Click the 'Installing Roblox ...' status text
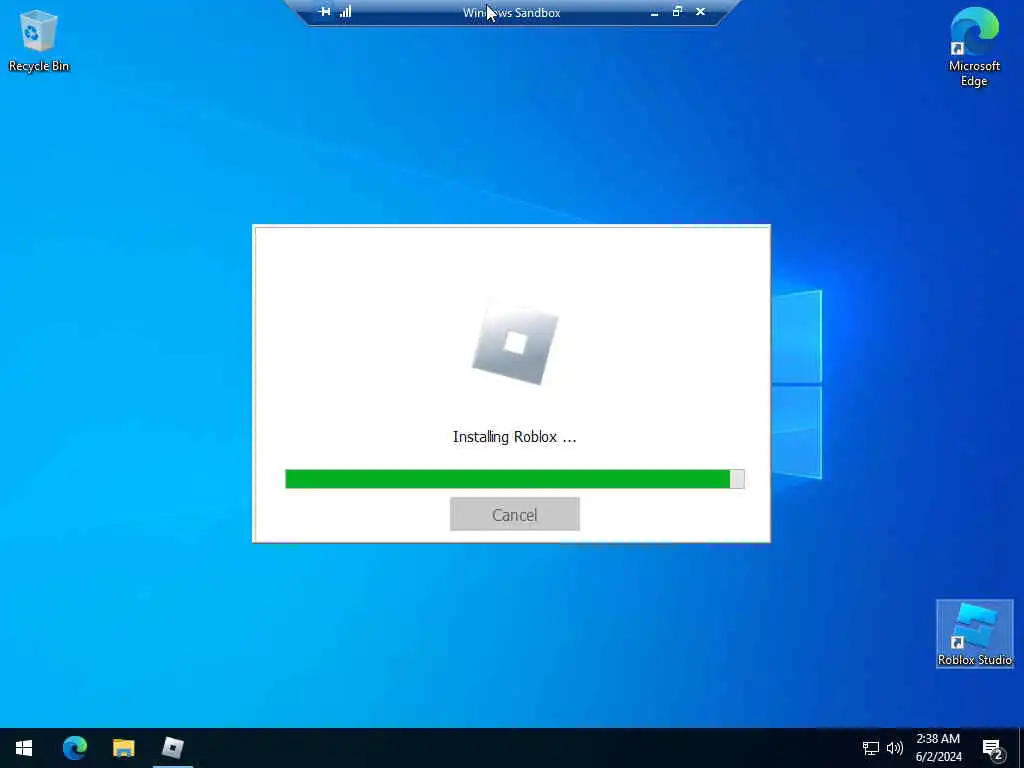 click(x=515, y=437)
